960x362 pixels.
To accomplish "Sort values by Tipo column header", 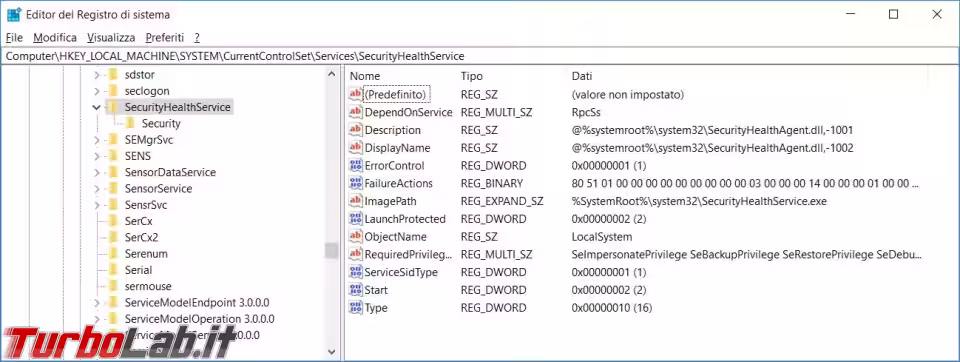I will coord(472,77).
